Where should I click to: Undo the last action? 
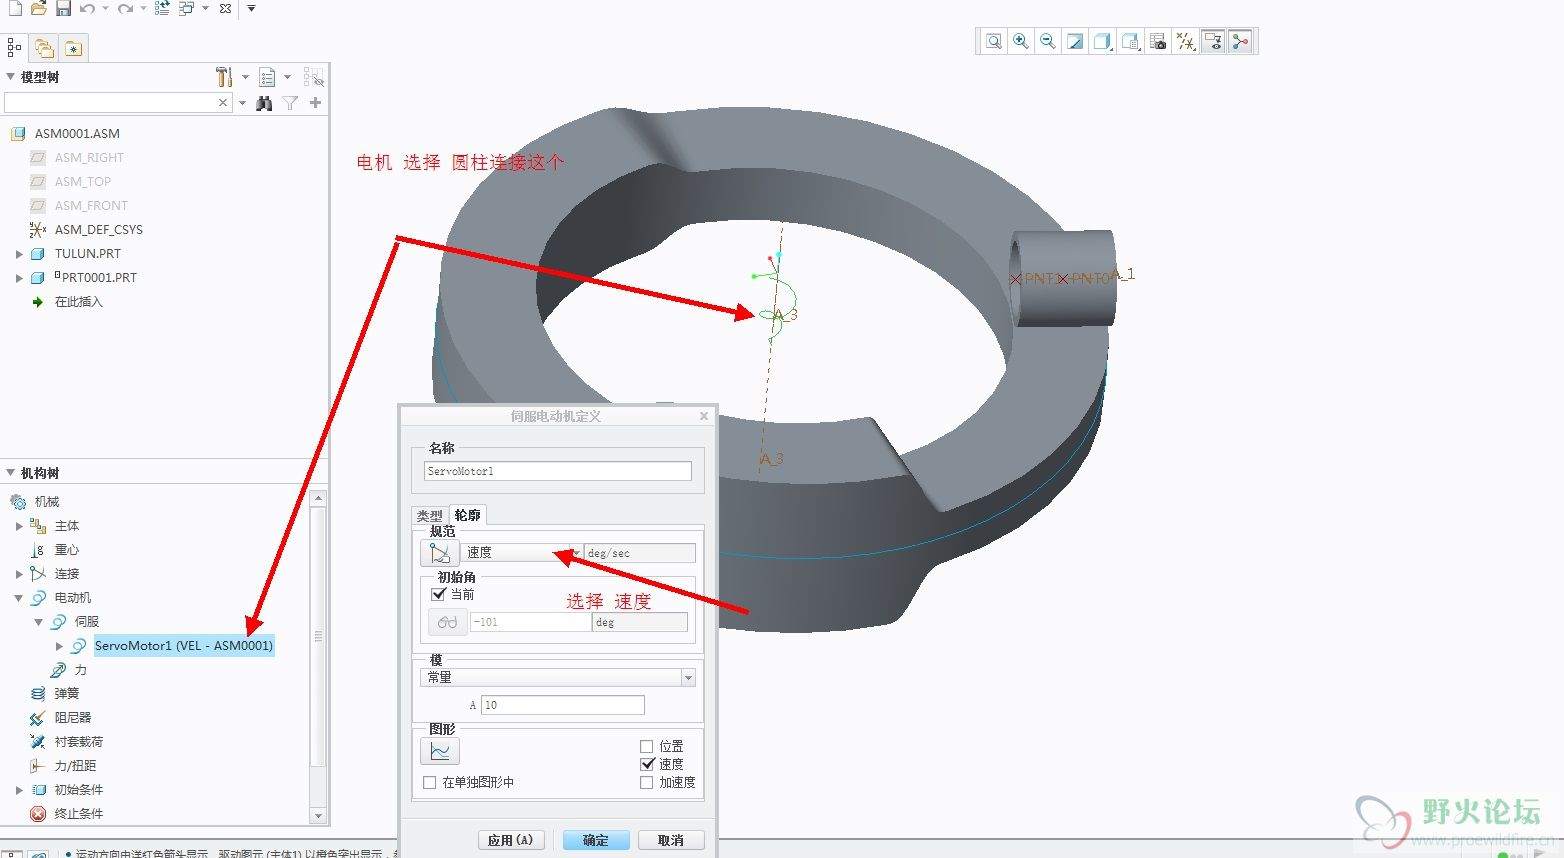(88, 8)
